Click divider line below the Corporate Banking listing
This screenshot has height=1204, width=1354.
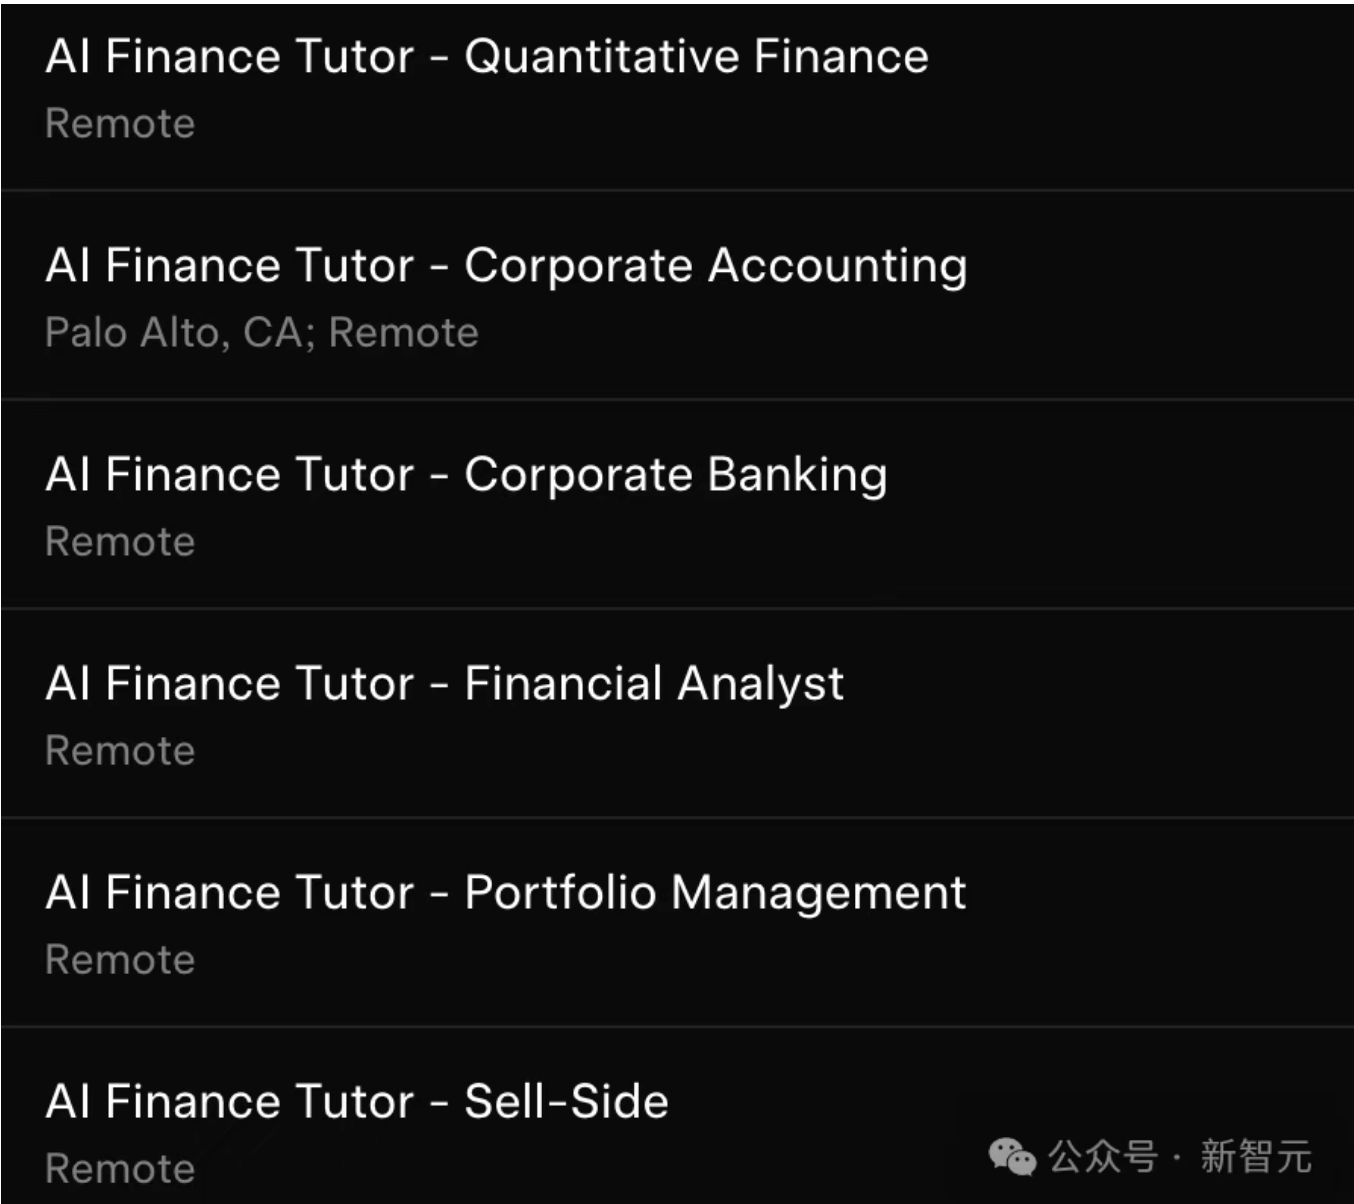[x=677, y=608]
